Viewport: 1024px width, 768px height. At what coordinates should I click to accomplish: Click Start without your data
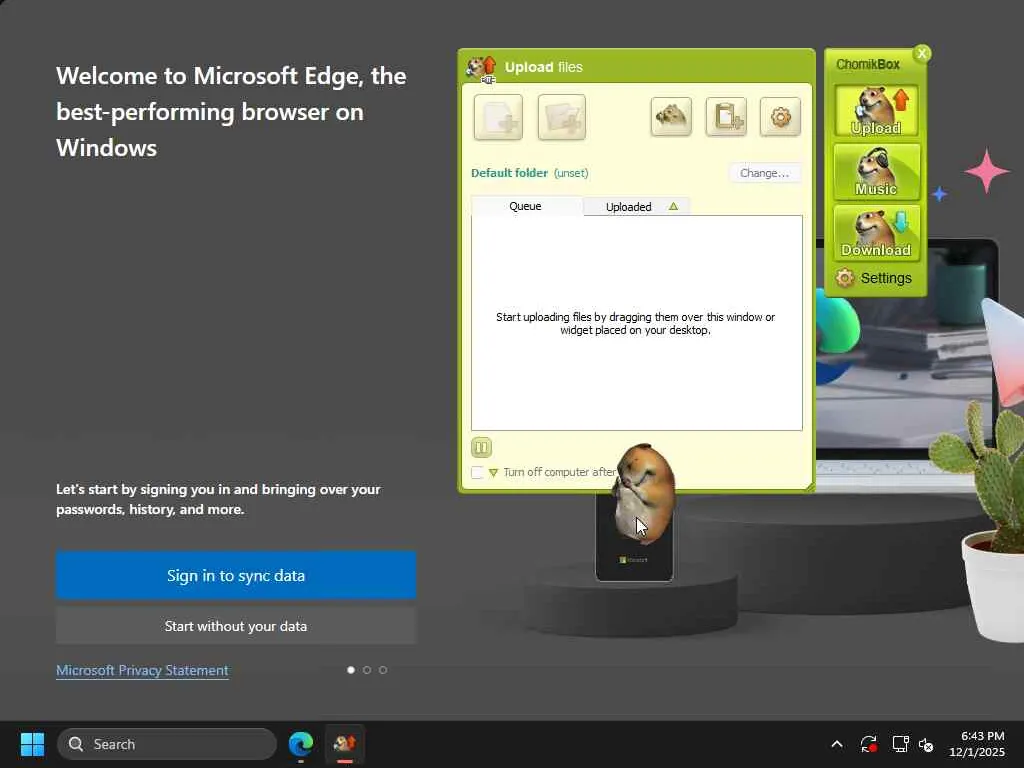[236, 626]
